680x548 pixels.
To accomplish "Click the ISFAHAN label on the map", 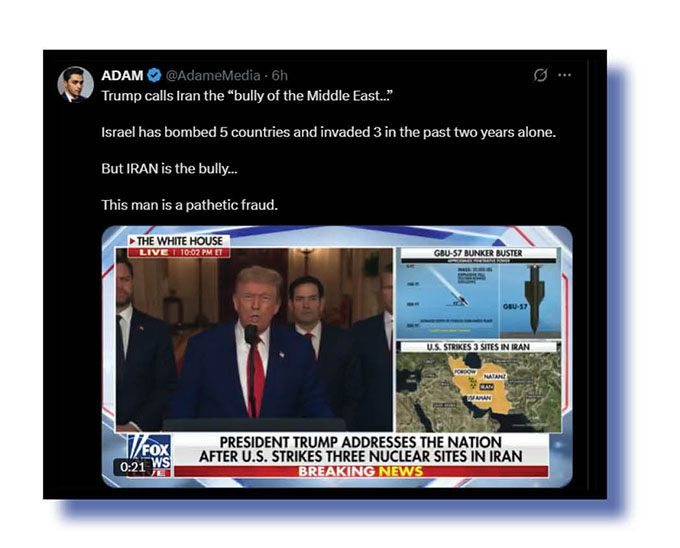I will pos(479,398).
